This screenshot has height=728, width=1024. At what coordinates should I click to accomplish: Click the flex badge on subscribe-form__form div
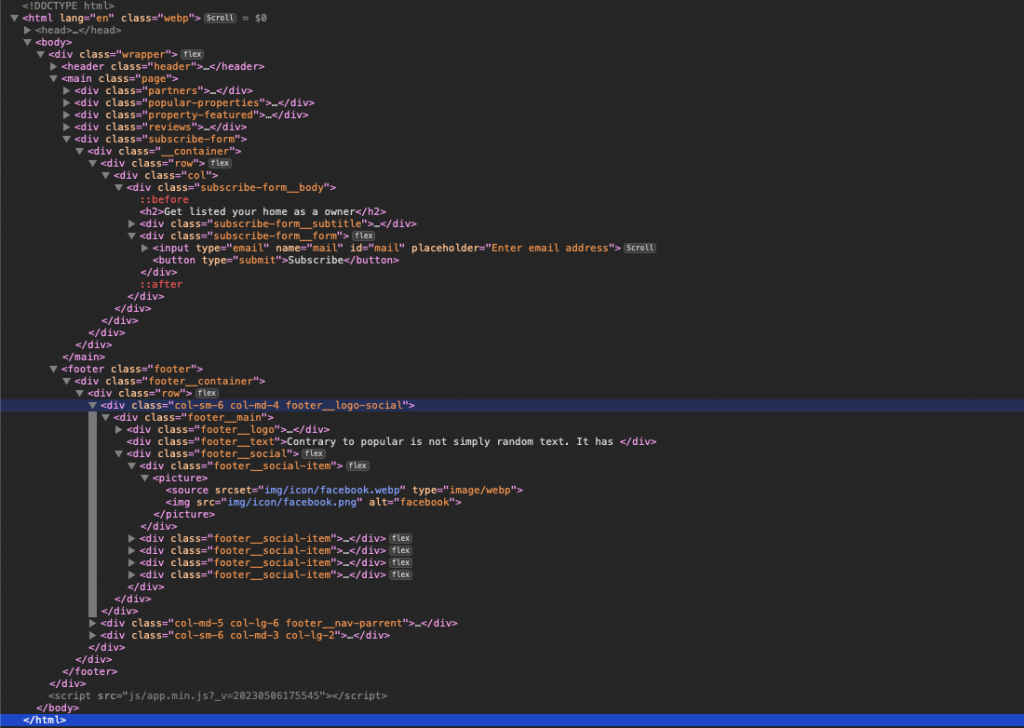pos(364,236)
